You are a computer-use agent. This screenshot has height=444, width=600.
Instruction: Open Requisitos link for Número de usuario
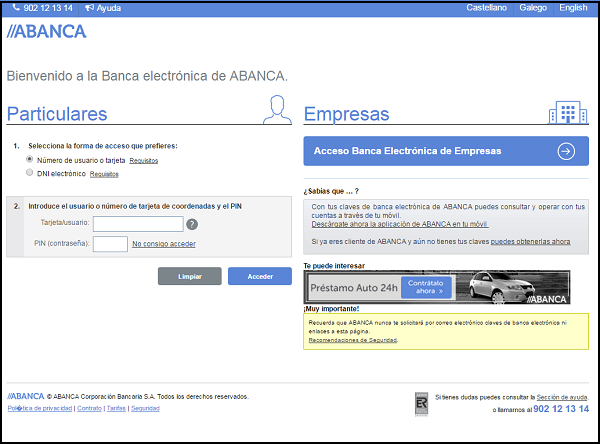(143, 160)
